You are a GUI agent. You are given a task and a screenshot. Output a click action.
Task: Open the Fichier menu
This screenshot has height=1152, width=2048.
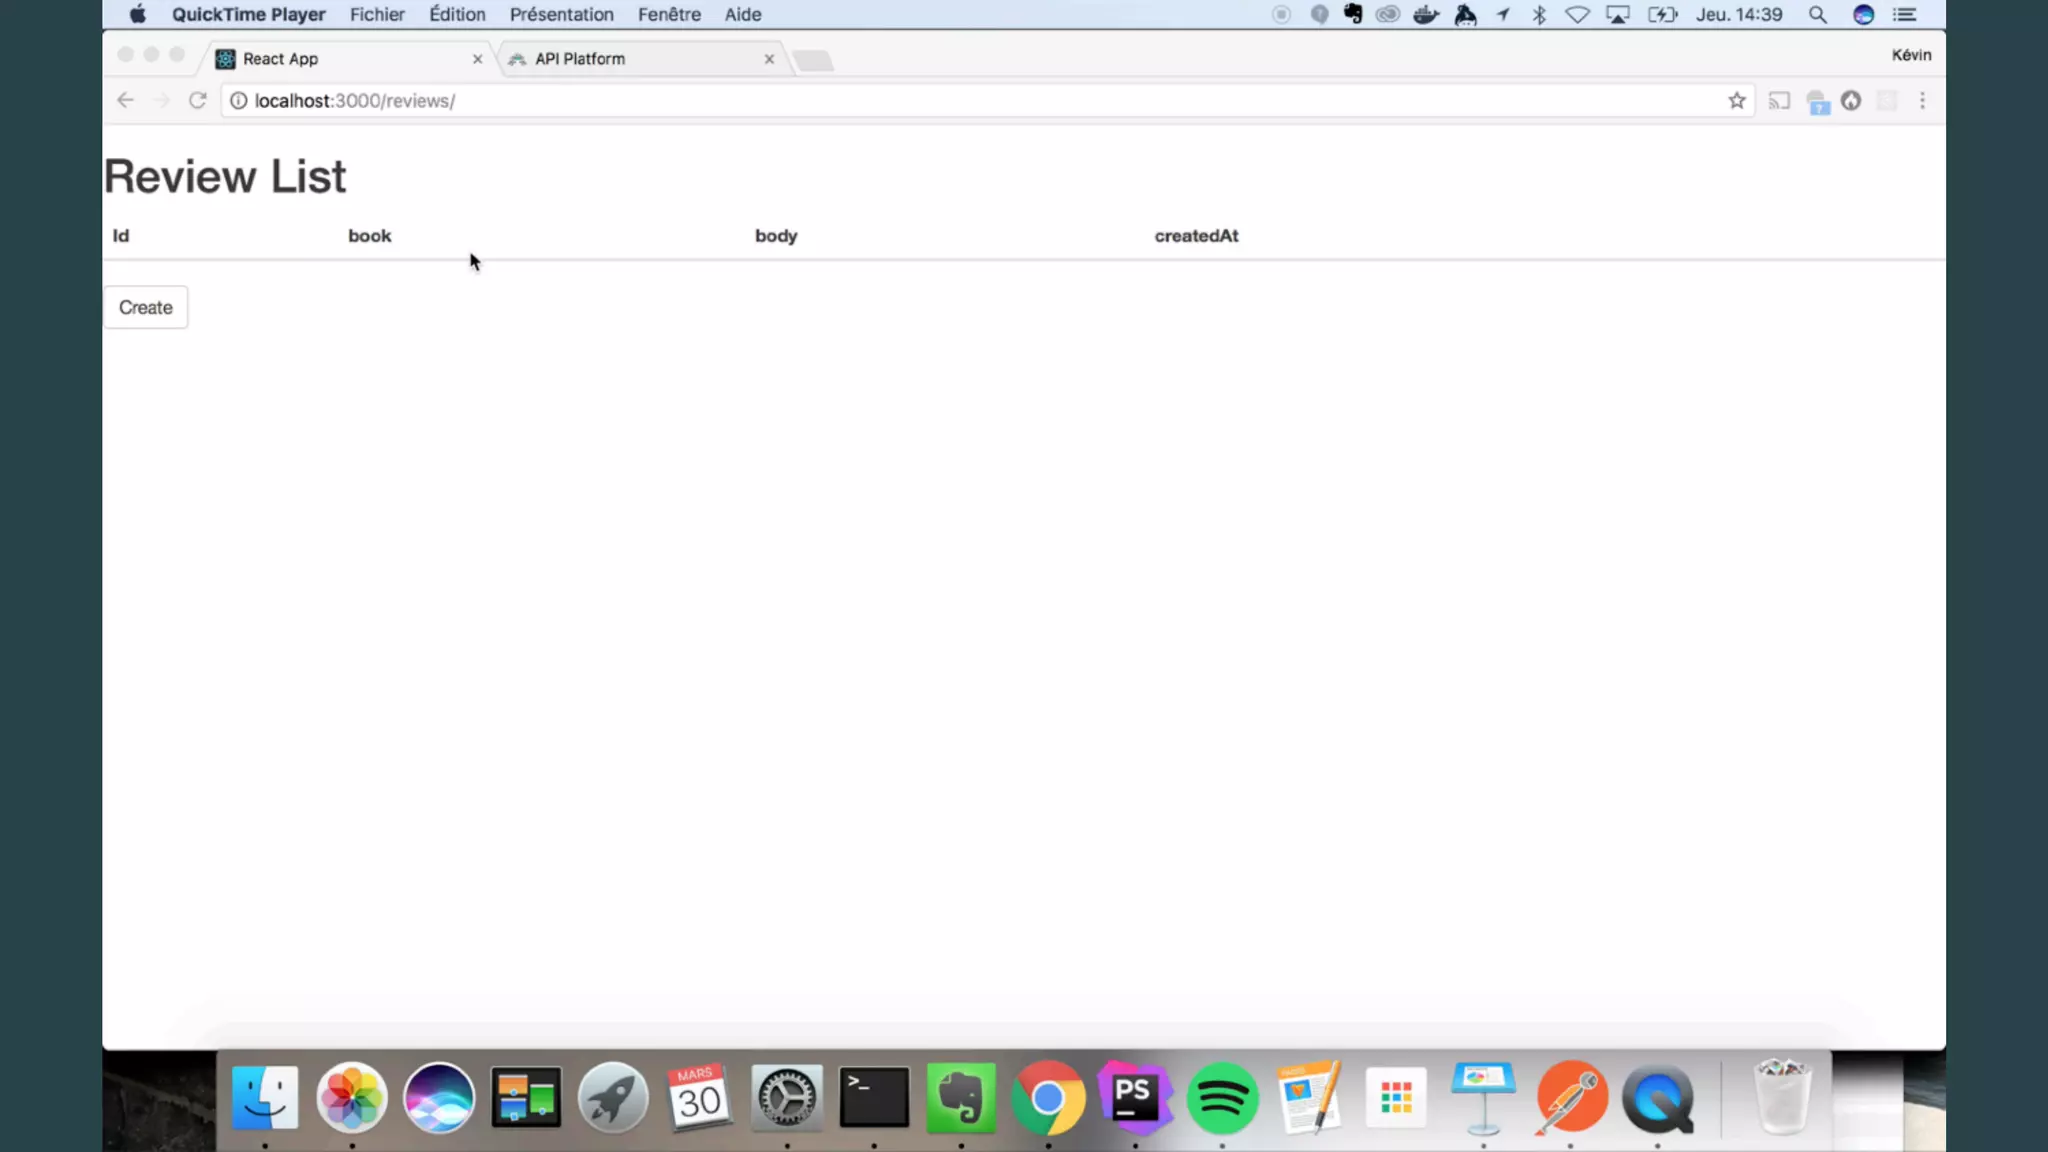coord(377,14)
